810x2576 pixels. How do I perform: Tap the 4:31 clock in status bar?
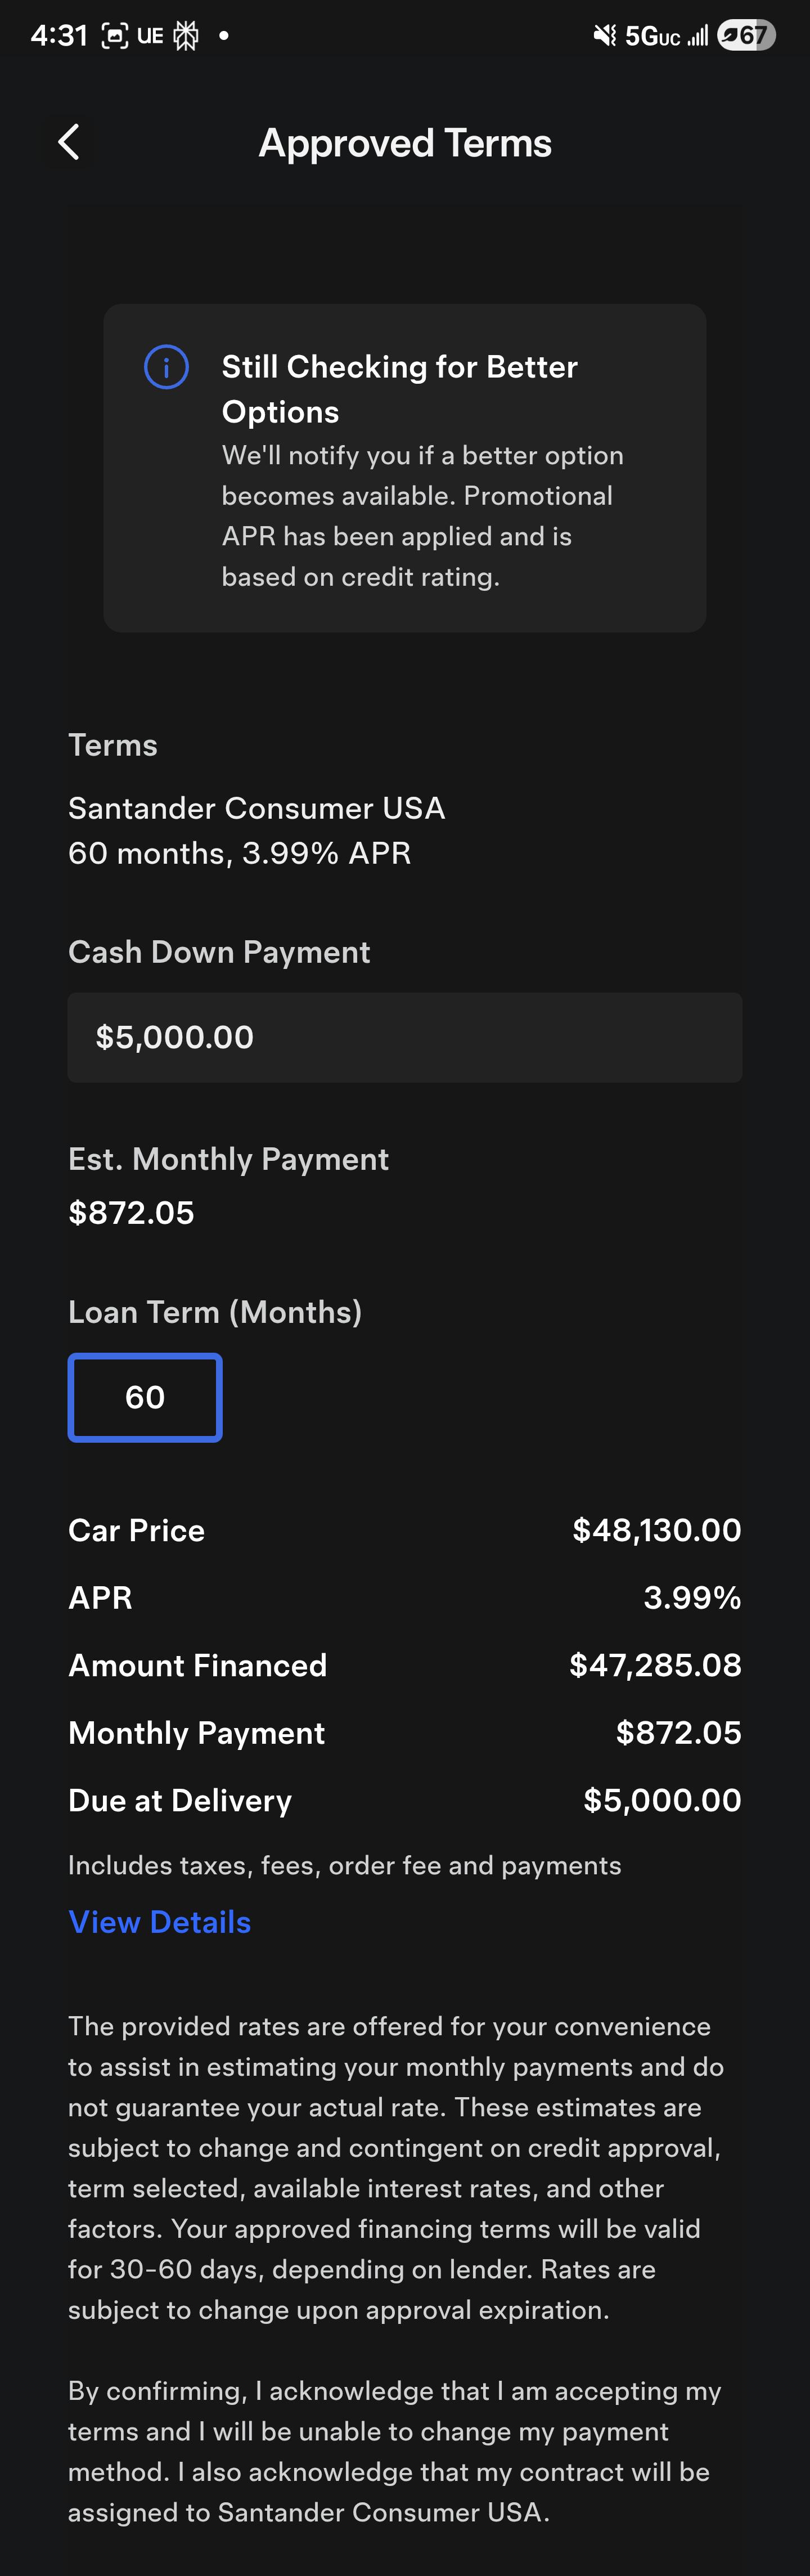coord(59,36)
